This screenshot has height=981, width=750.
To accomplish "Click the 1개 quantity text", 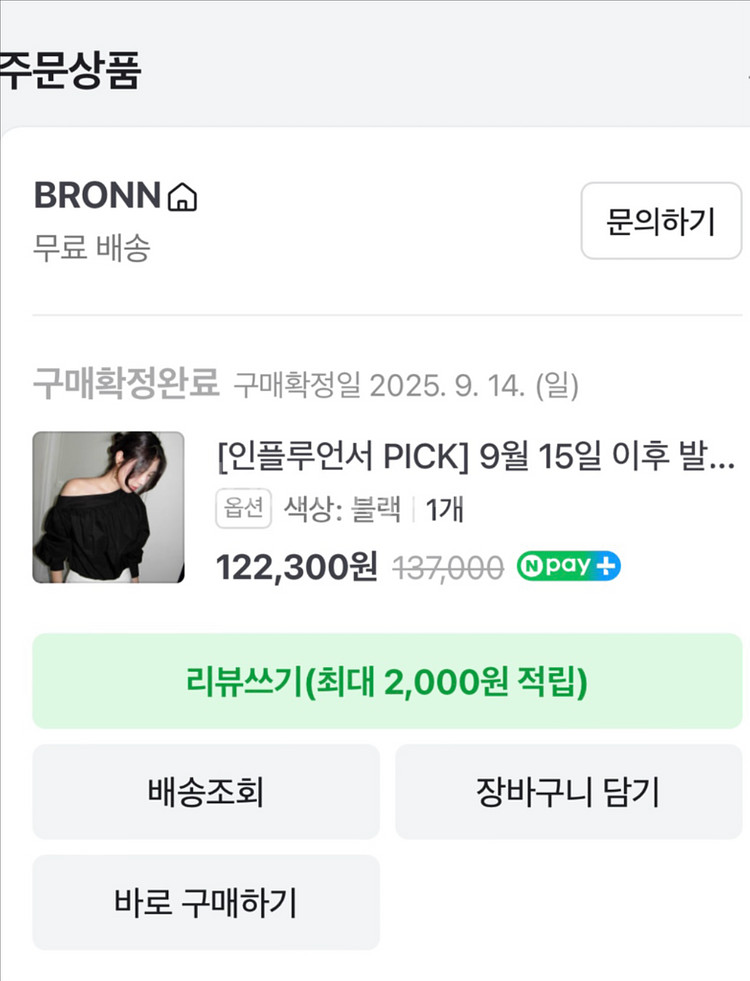I will click(x=445, y=510).
